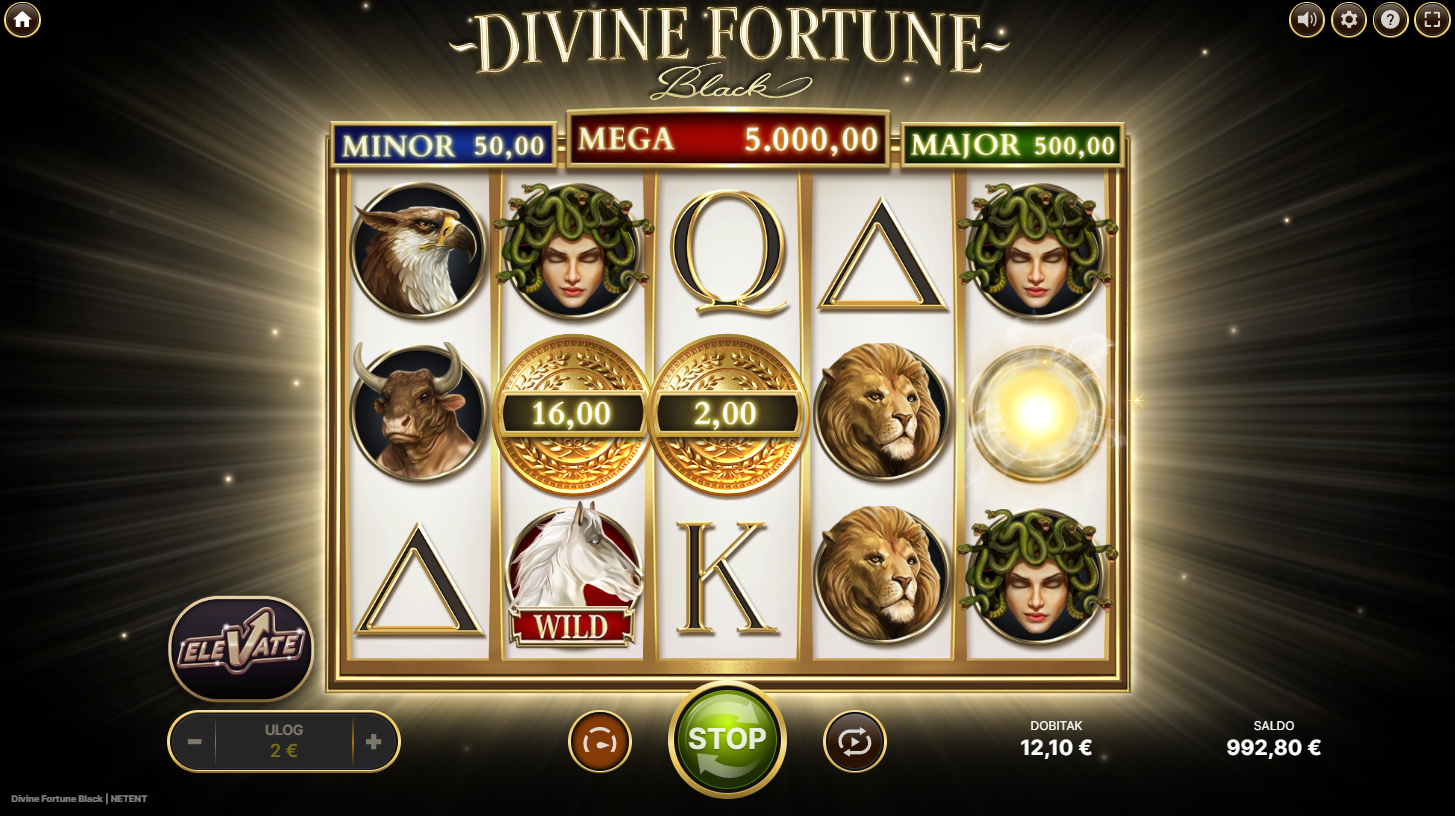Click the Mega 5.000,00 jackpot banner
The width and height of the screenshot is (1455, 816).
[x=728, y=139]
